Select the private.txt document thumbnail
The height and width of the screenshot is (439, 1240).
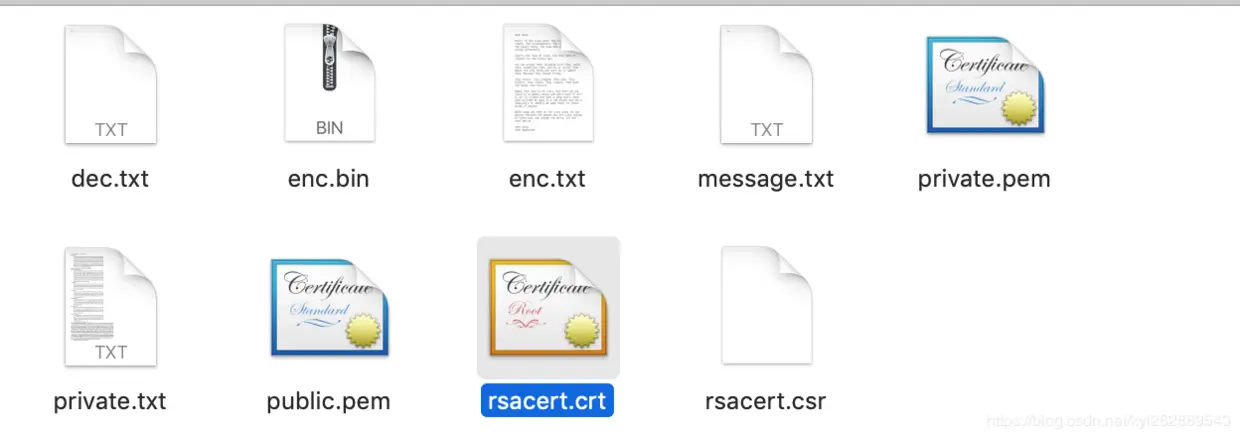(x=110, y=308)
